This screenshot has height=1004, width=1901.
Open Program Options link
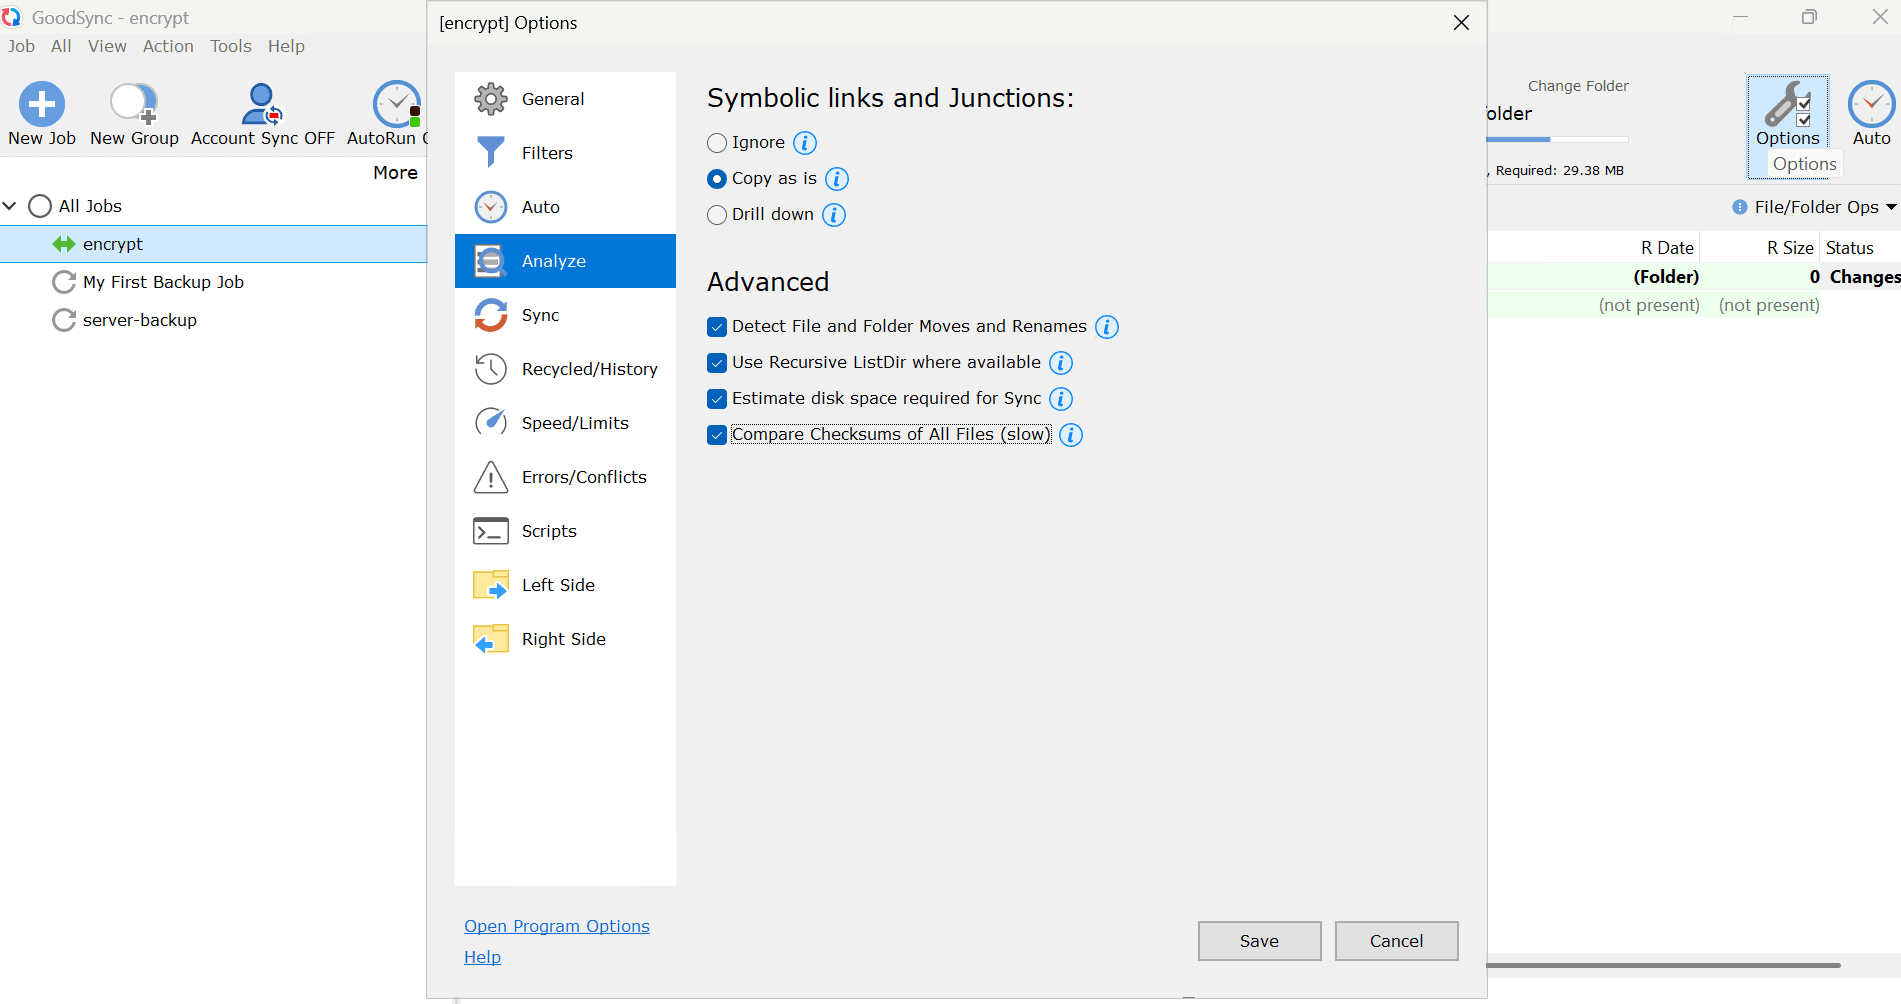pyautogui.click(x=557, y=926)
